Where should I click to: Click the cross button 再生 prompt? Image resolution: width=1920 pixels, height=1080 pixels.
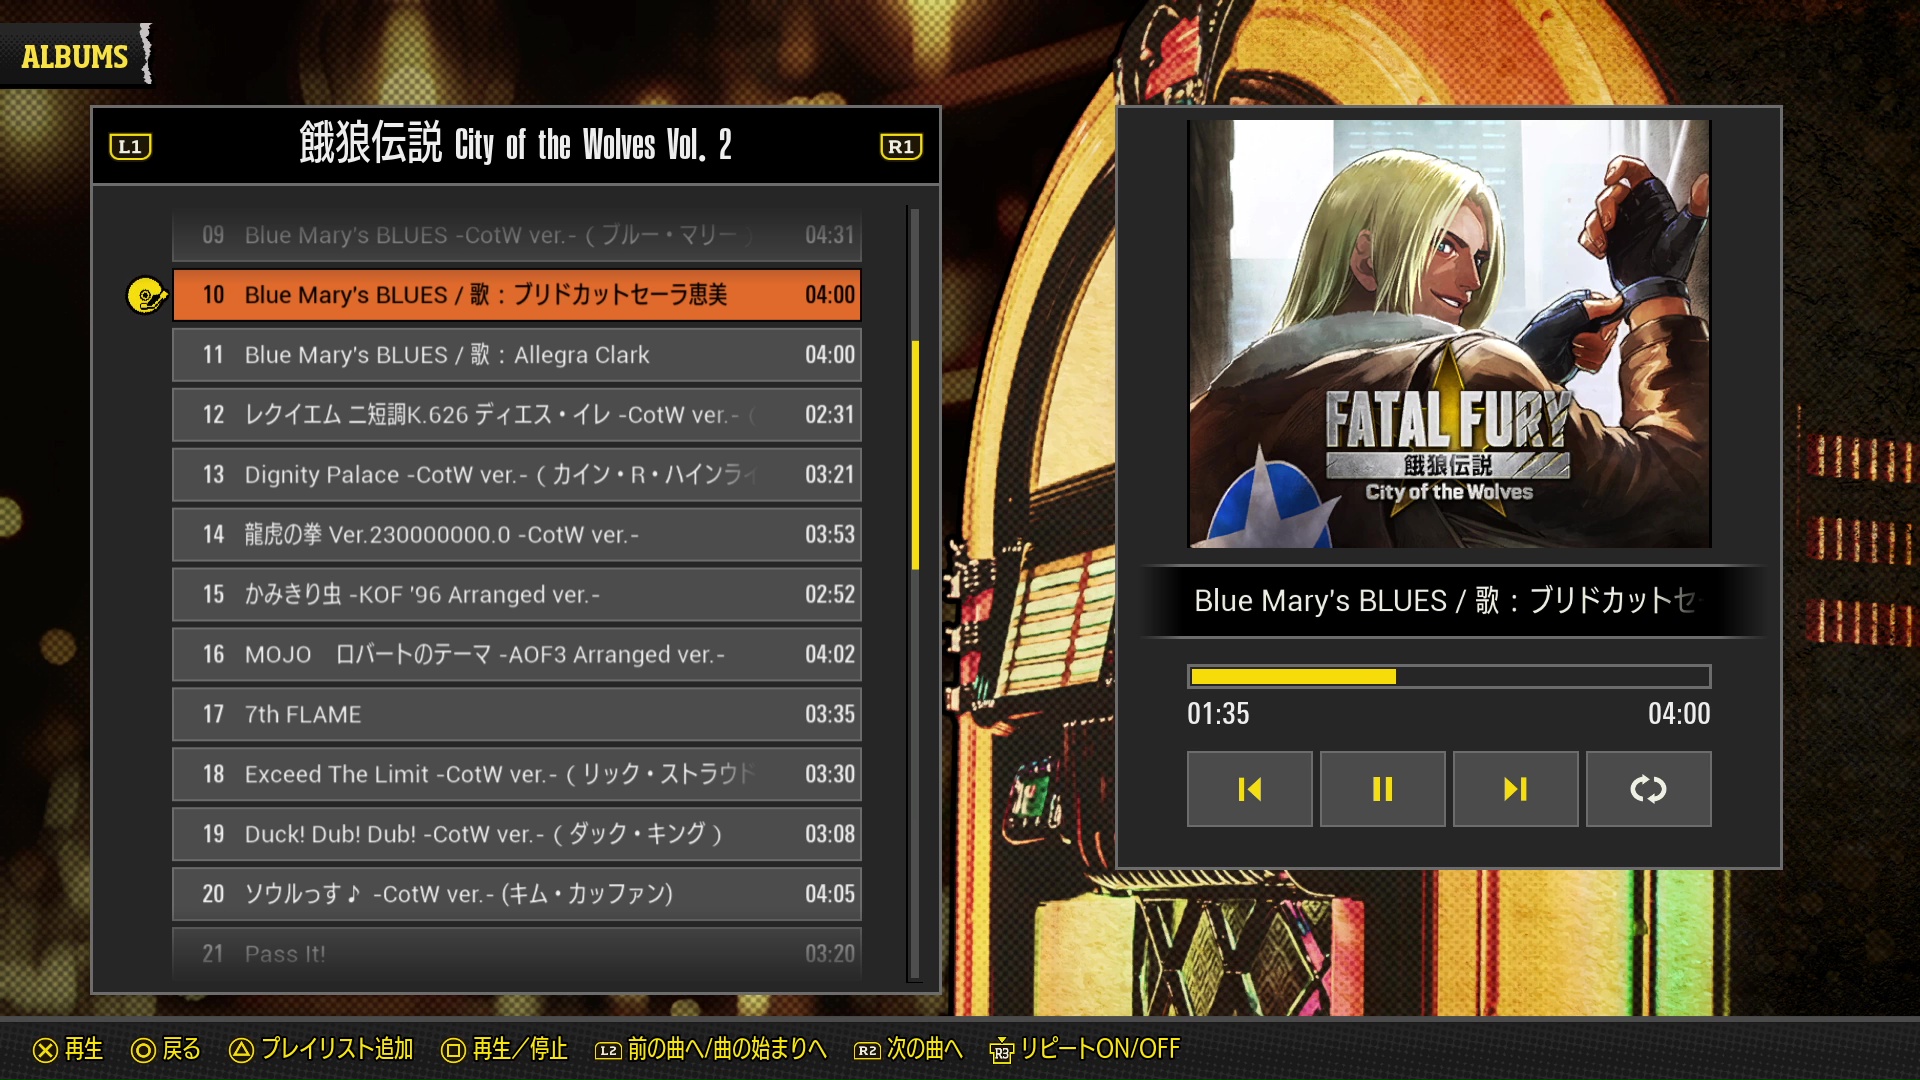[x=68, y=1049]
